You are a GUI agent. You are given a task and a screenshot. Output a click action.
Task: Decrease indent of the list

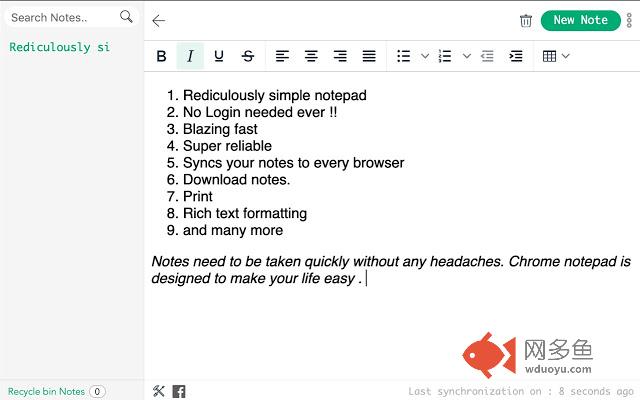487,56
